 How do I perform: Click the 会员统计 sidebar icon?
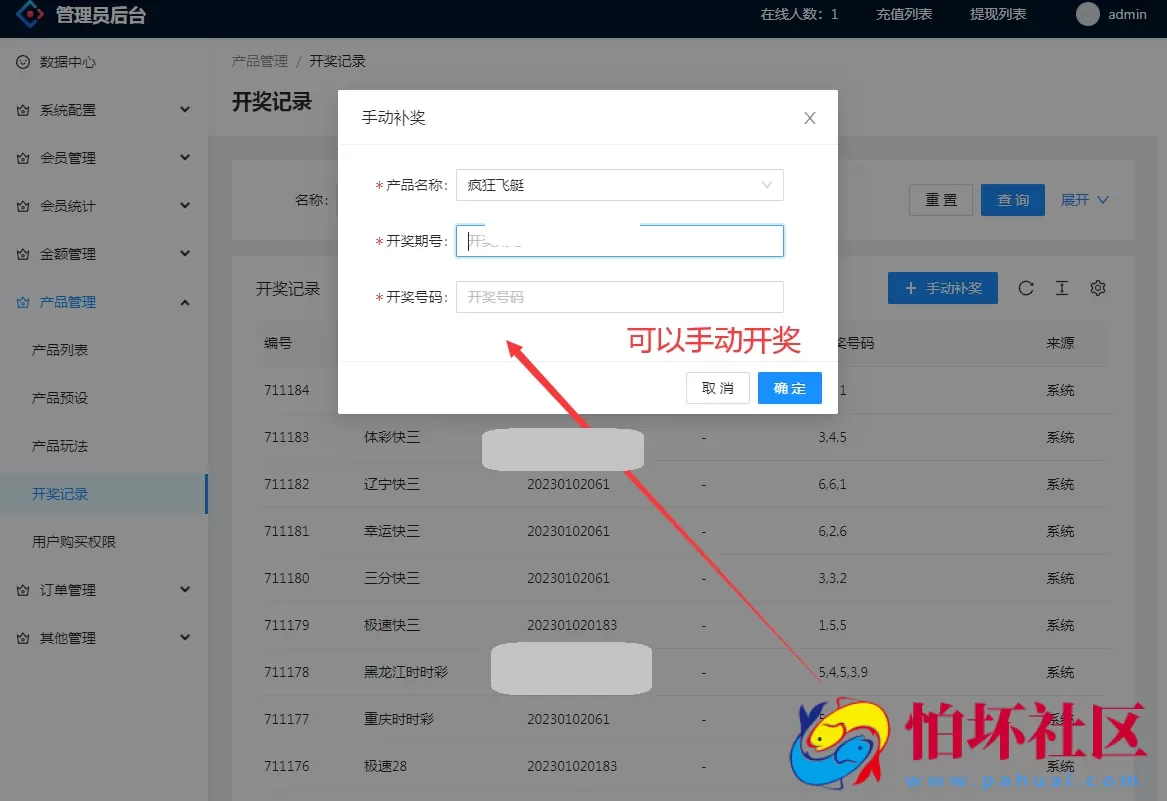pos(22,205)
